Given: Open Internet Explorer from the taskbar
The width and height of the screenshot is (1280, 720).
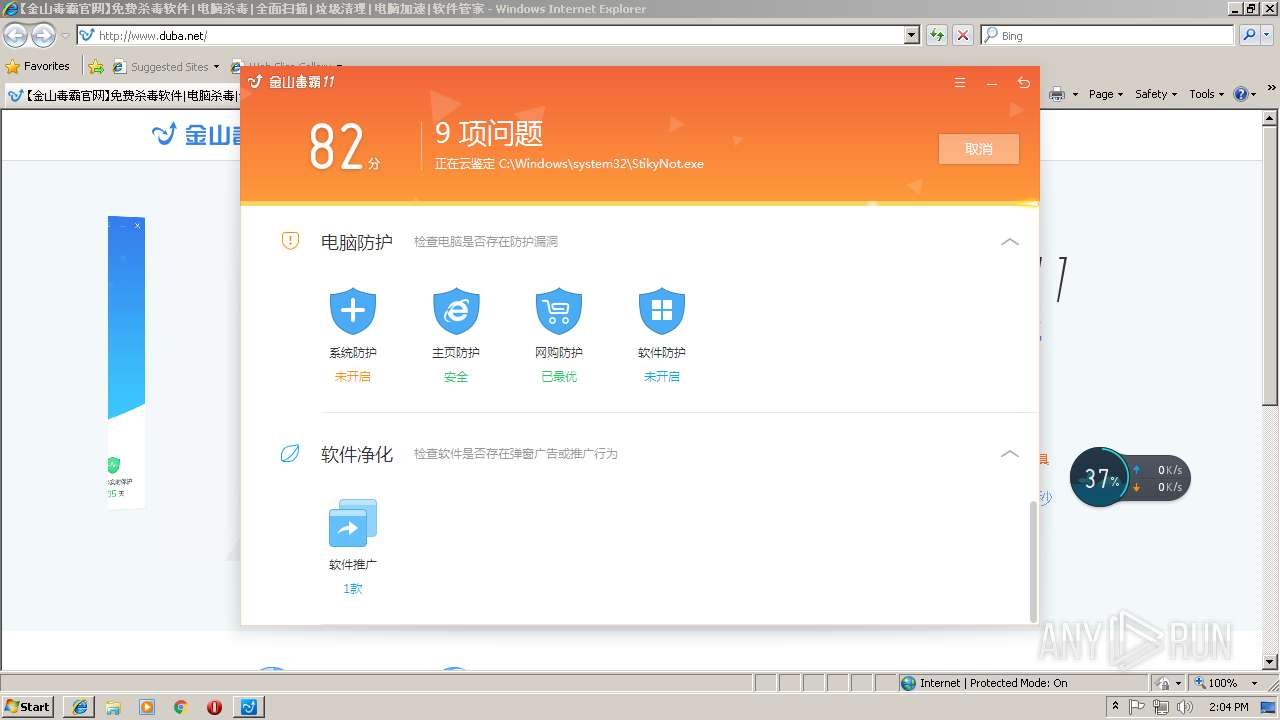Looking at the screenshot, I should (79, 707).
